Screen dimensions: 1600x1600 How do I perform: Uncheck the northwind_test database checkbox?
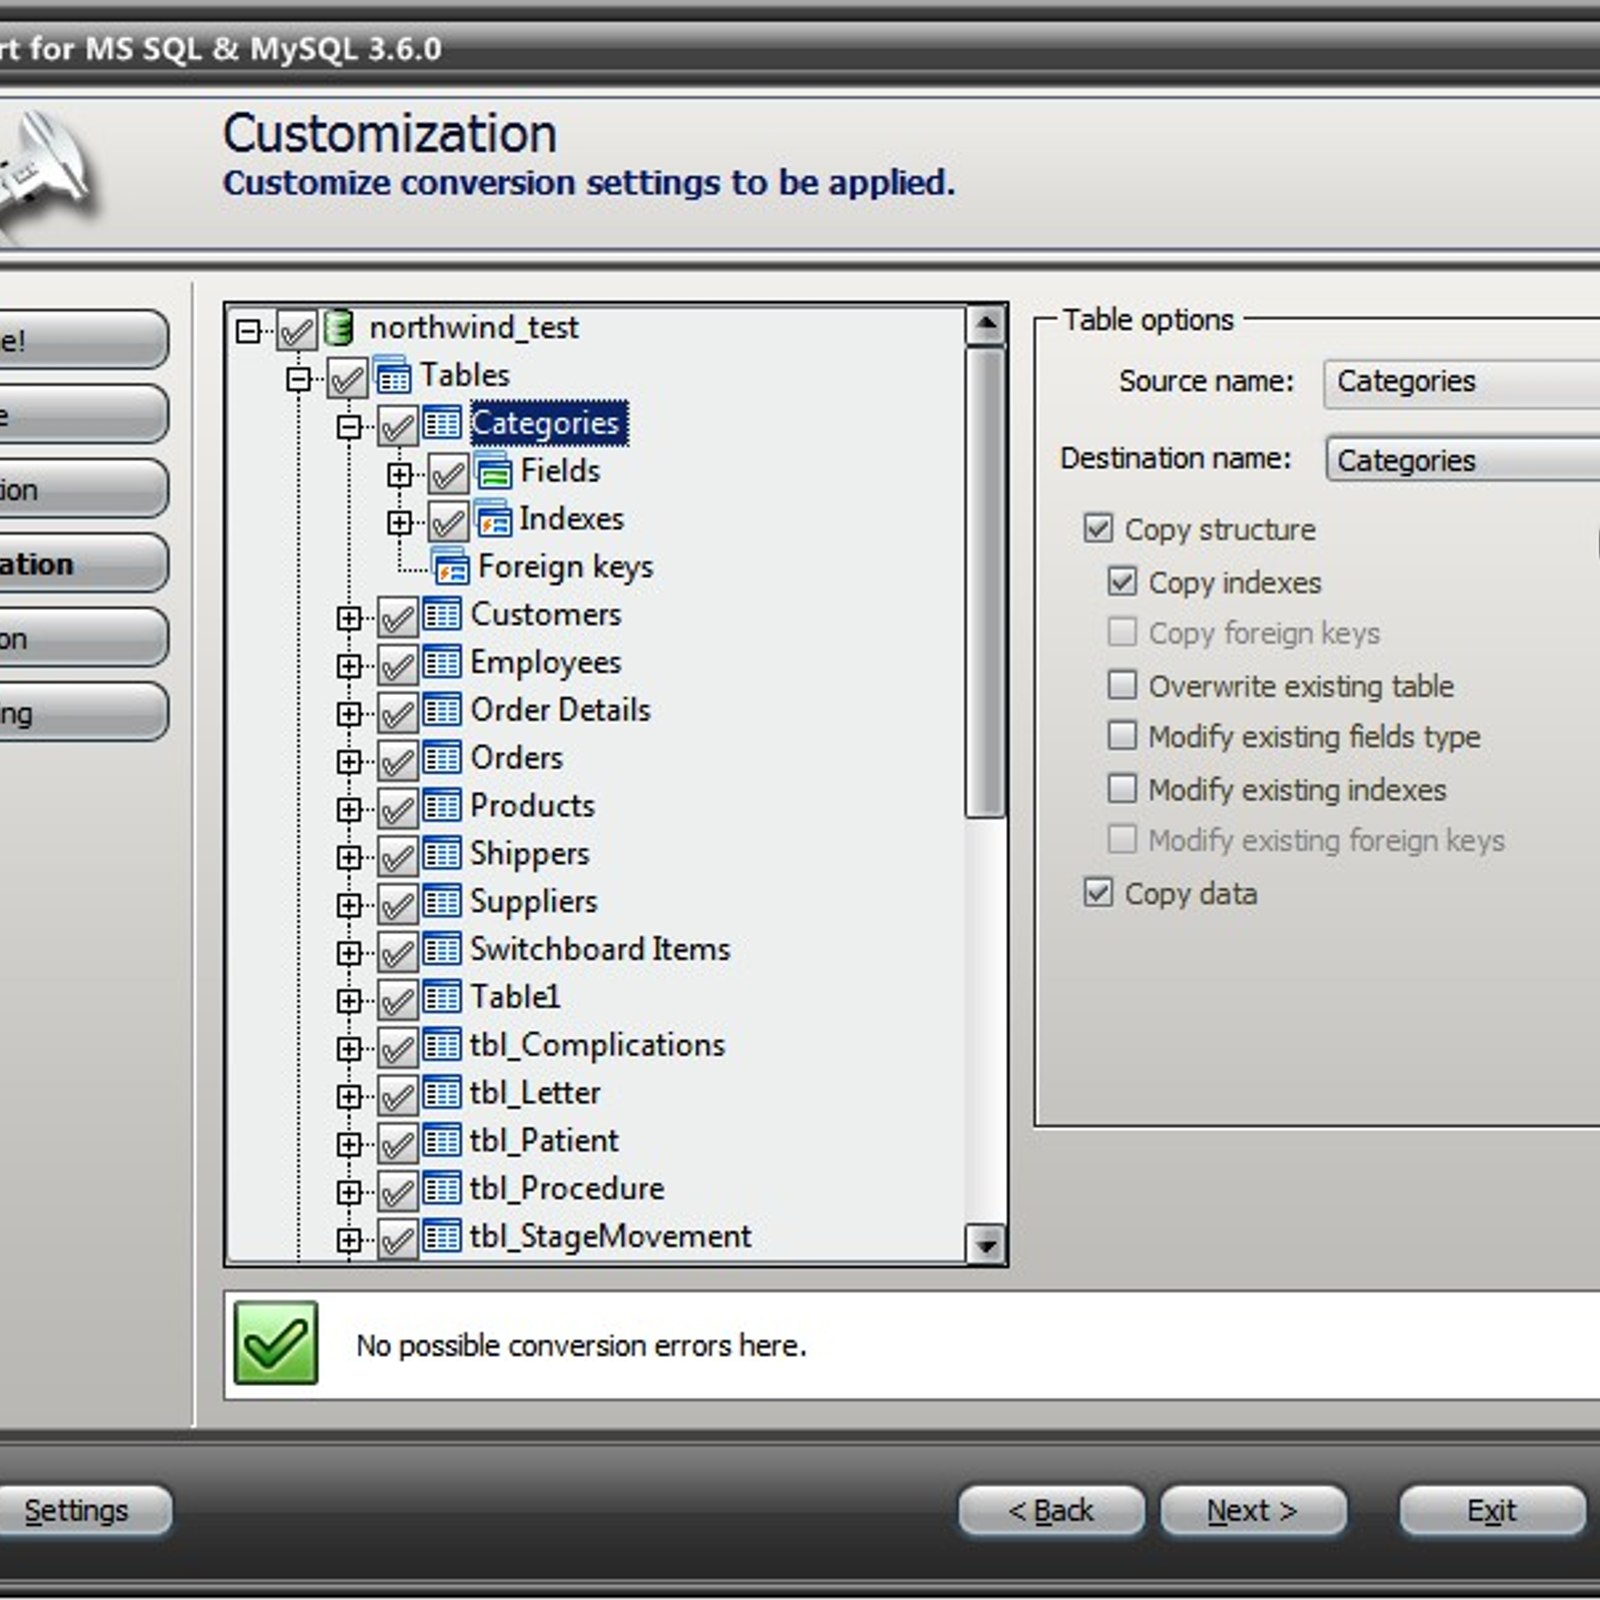pos(297,330)
